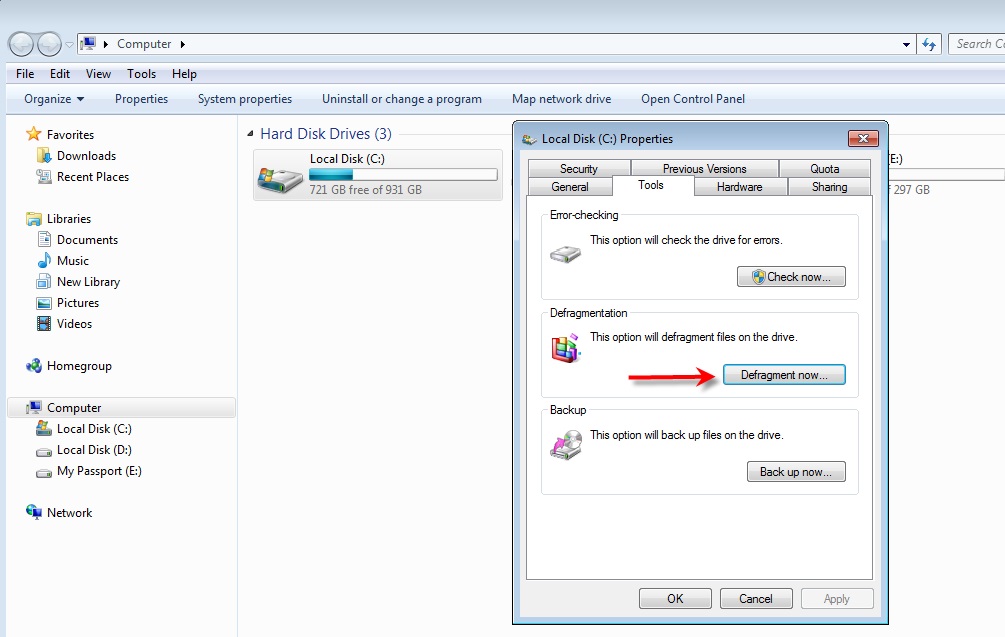Open the address bar history dropdown
Image resolution: width=1005 pixels, height=637 pixels.
[906, 44]
